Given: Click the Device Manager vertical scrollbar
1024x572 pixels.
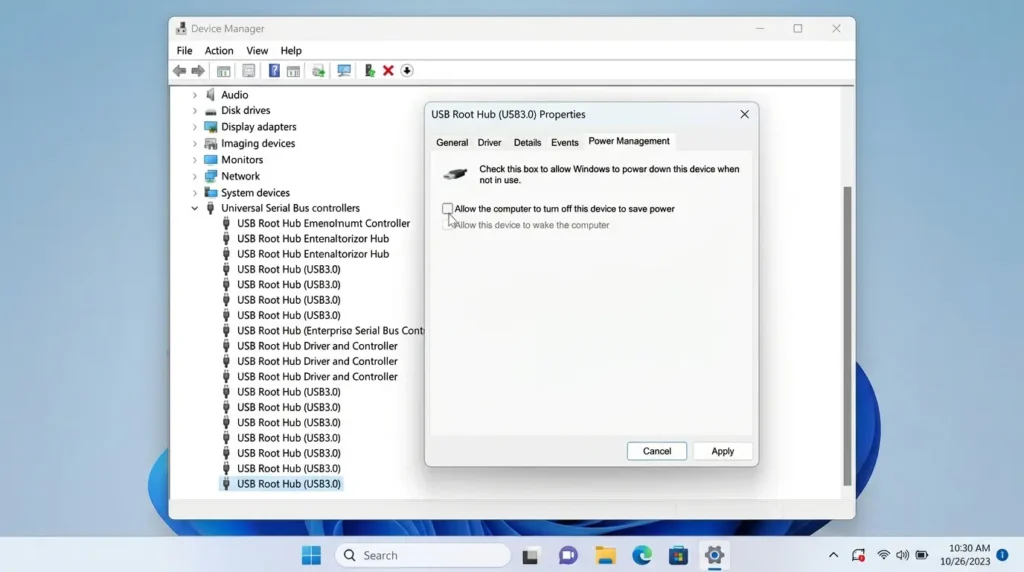Looking at the screenshot, I should coord(847,336).
